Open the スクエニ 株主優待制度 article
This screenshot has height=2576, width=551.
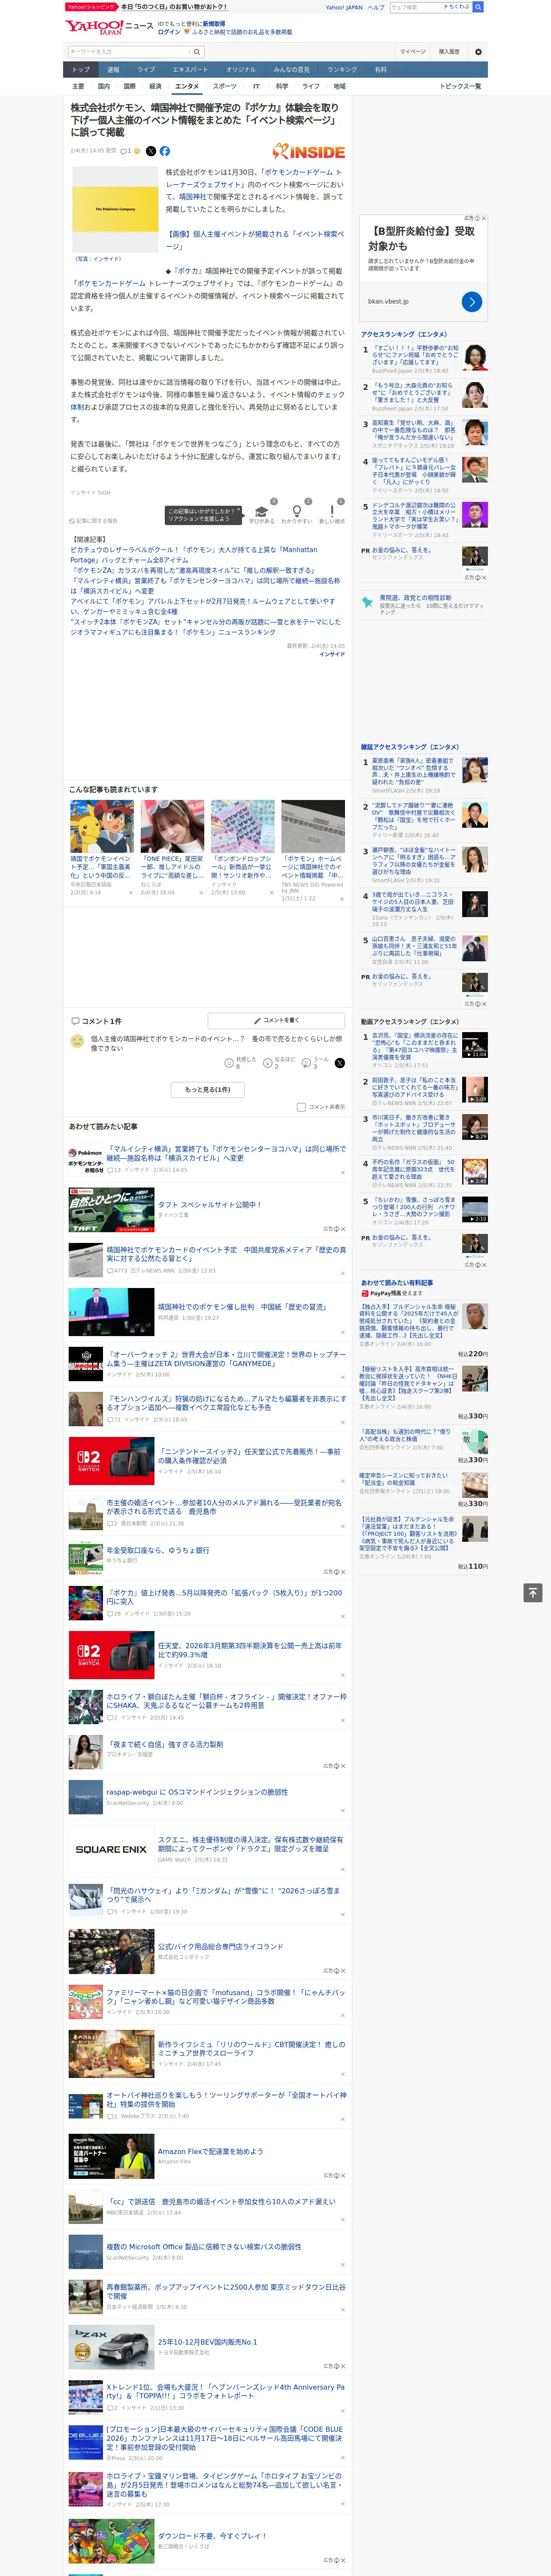tap(250, 1843)
